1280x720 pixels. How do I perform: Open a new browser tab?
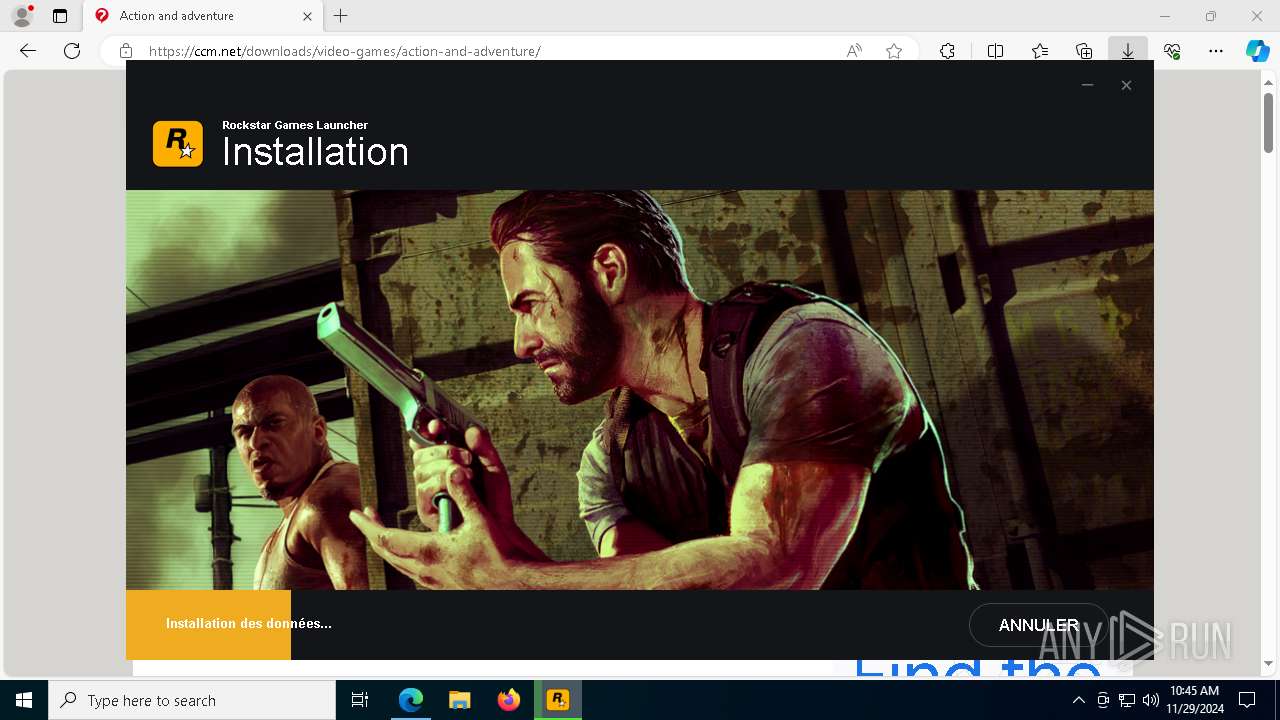coord(341,16)
